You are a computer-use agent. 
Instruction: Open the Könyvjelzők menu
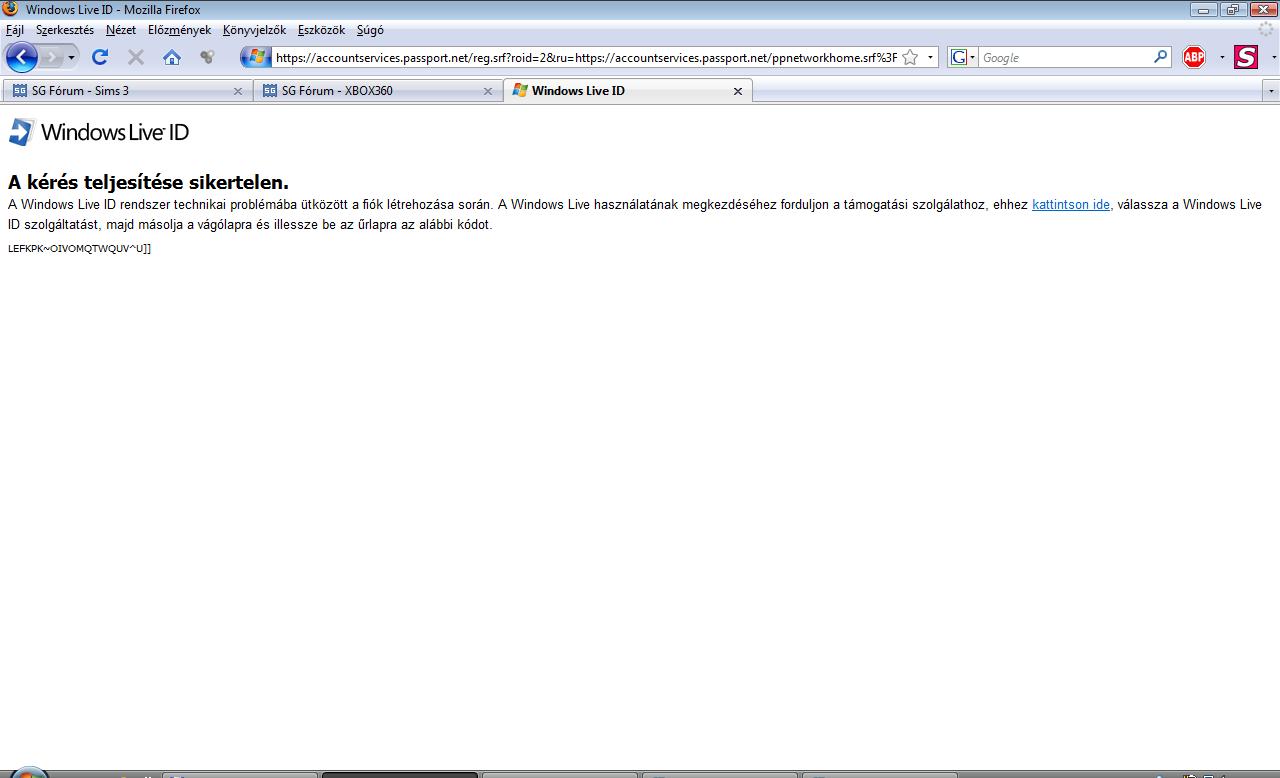[x=254, y=30]
